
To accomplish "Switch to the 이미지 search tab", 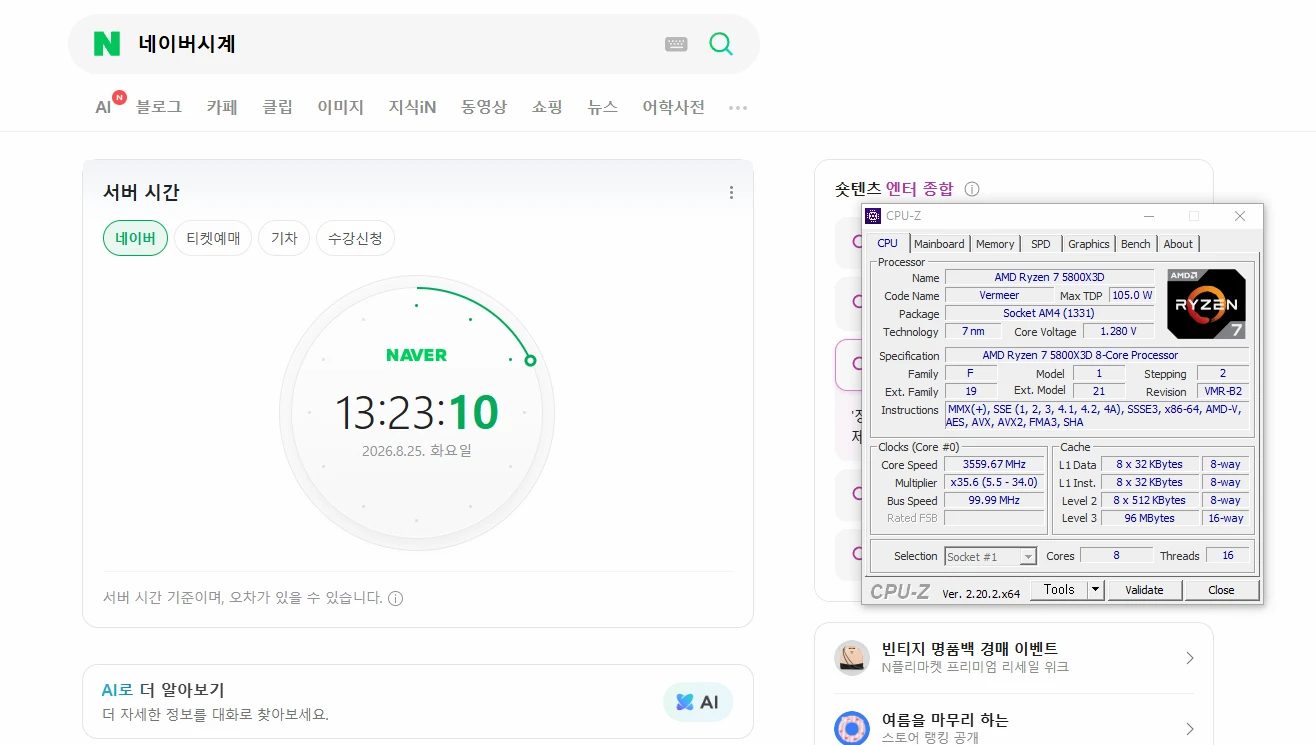I will point(341,107).
